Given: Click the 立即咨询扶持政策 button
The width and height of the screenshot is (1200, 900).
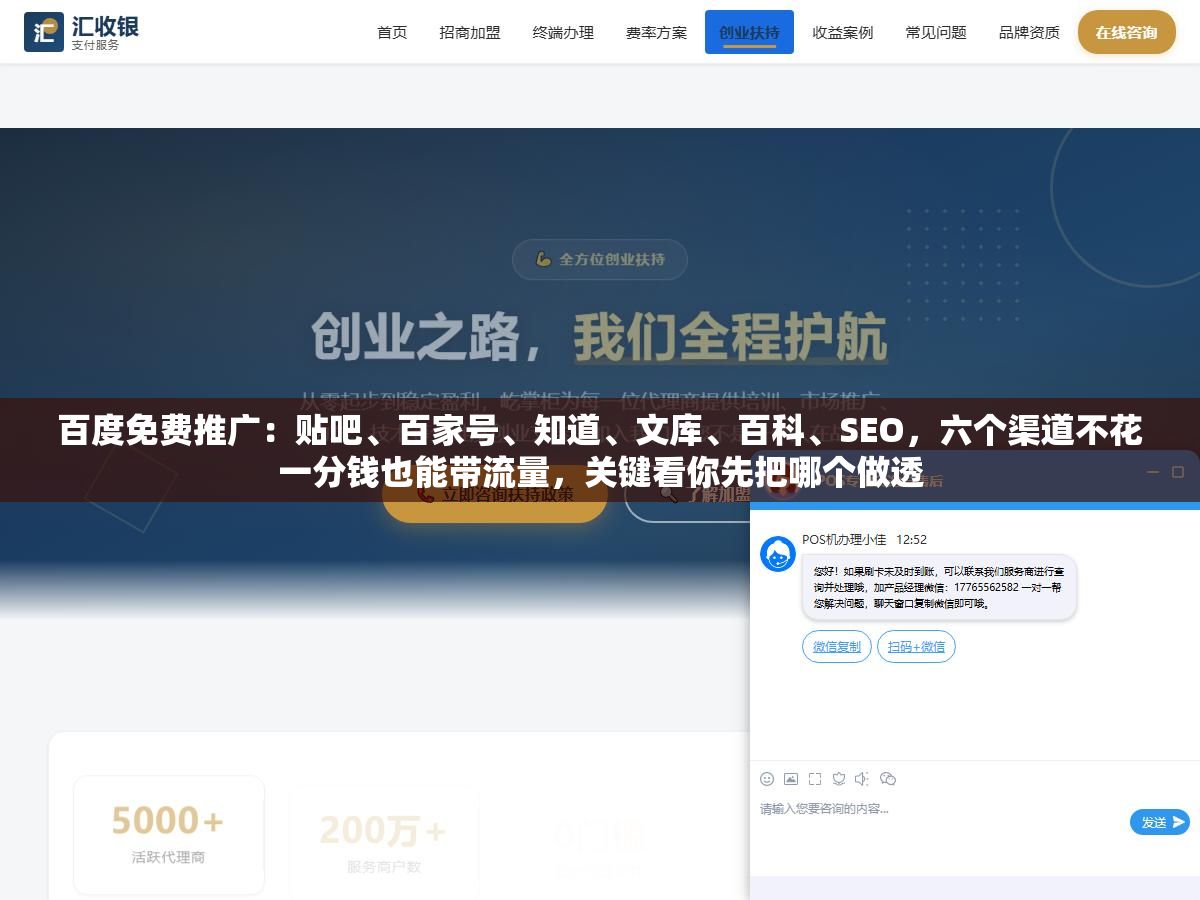Looking at the screenshot, I should (x=495, y=494).
